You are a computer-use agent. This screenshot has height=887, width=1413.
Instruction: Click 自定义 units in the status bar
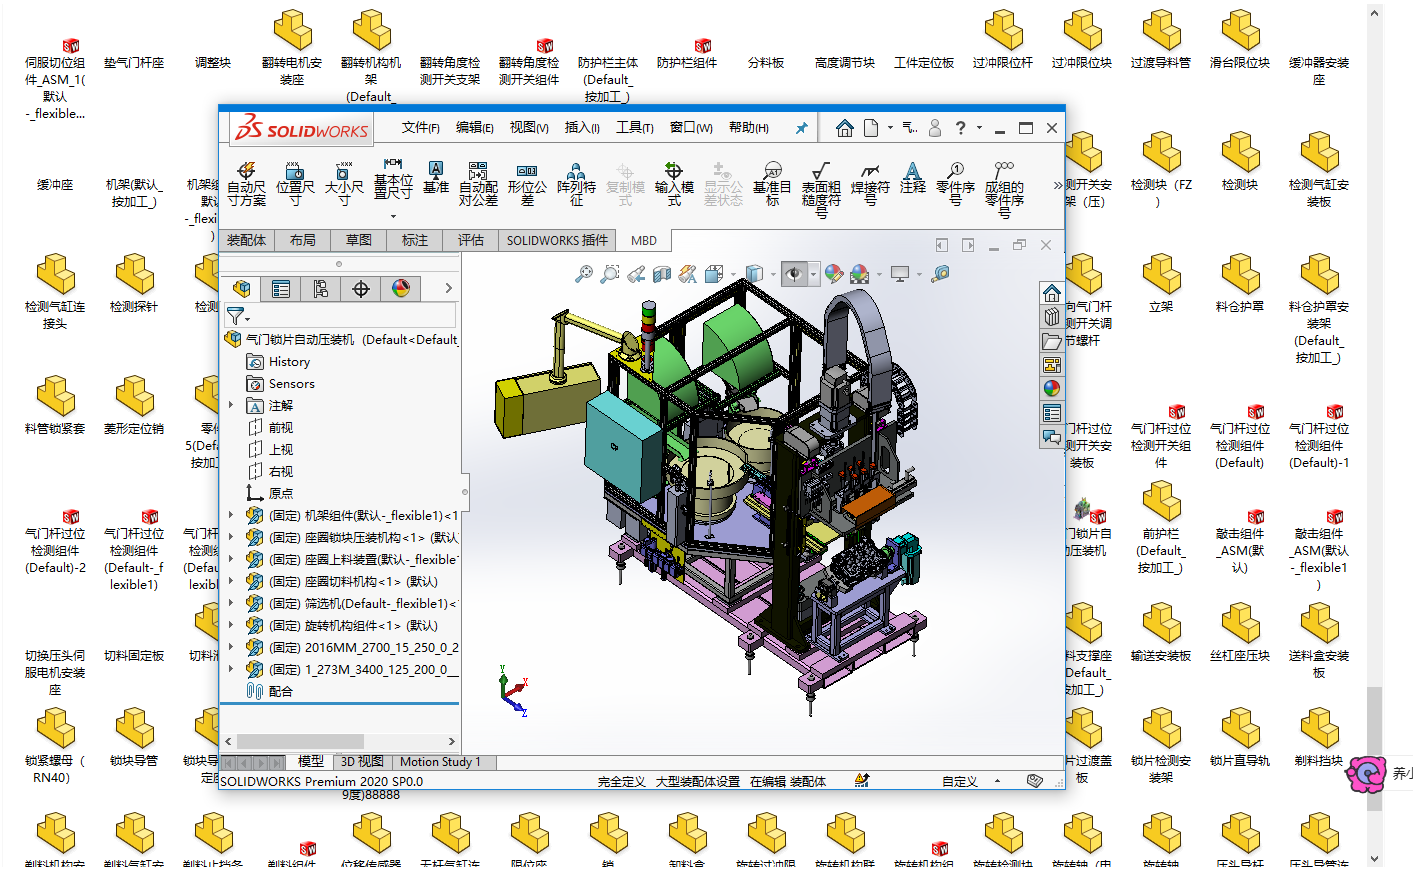click(x=959, y=781)
